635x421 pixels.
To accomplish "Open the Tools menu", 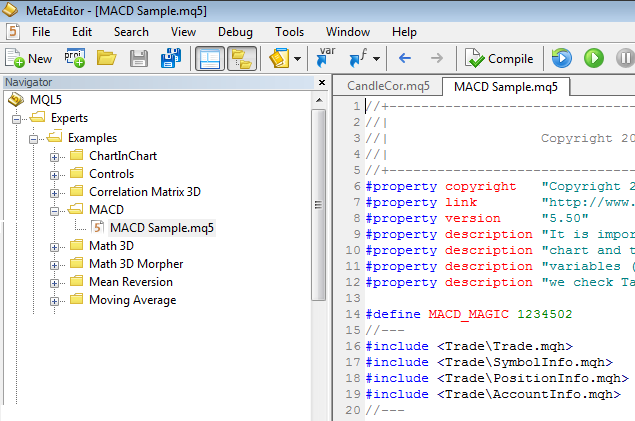I will pyautogui.click(x=289, y=32).
